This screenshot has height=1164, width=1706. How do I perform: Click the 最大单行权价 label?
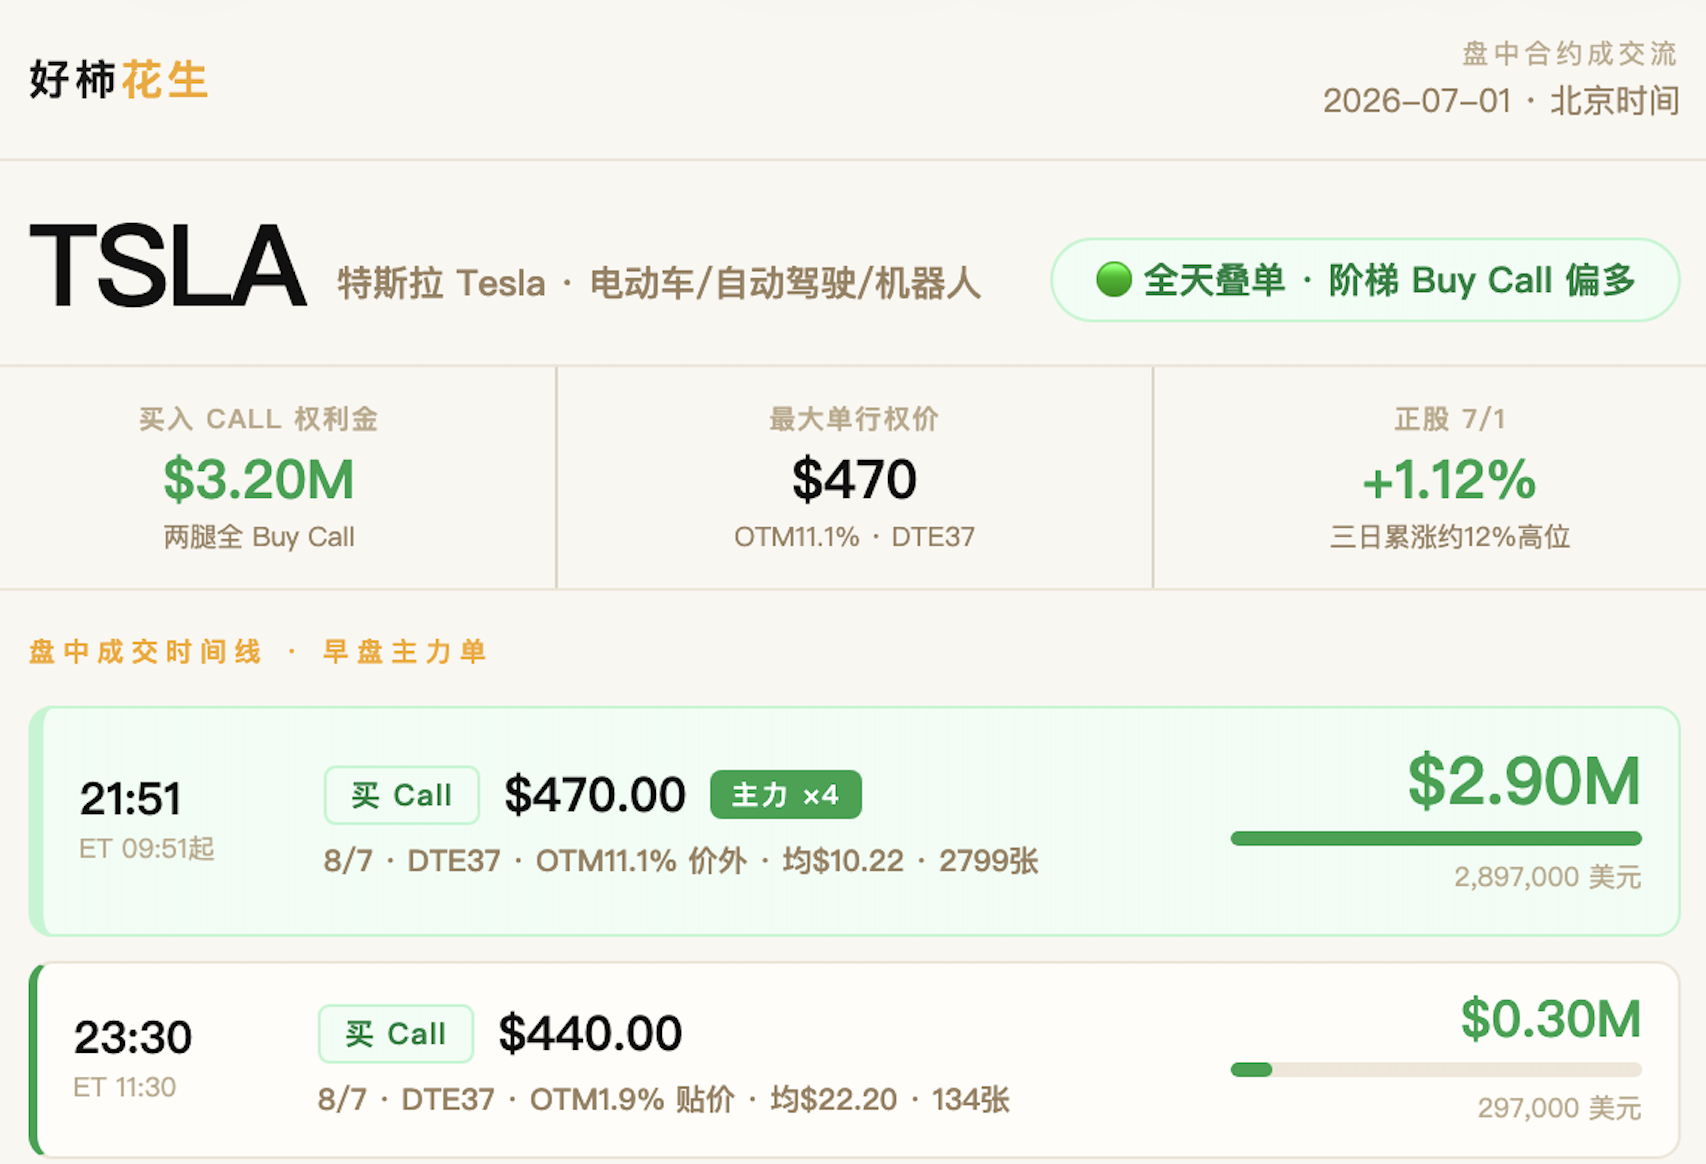coord(854,419)
